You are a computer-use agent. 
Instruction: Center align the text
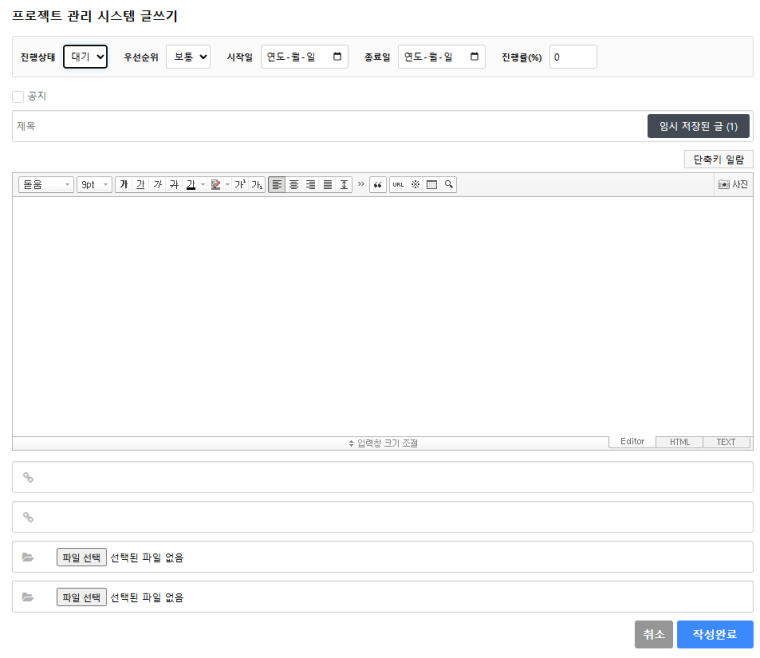click(294, 185)
